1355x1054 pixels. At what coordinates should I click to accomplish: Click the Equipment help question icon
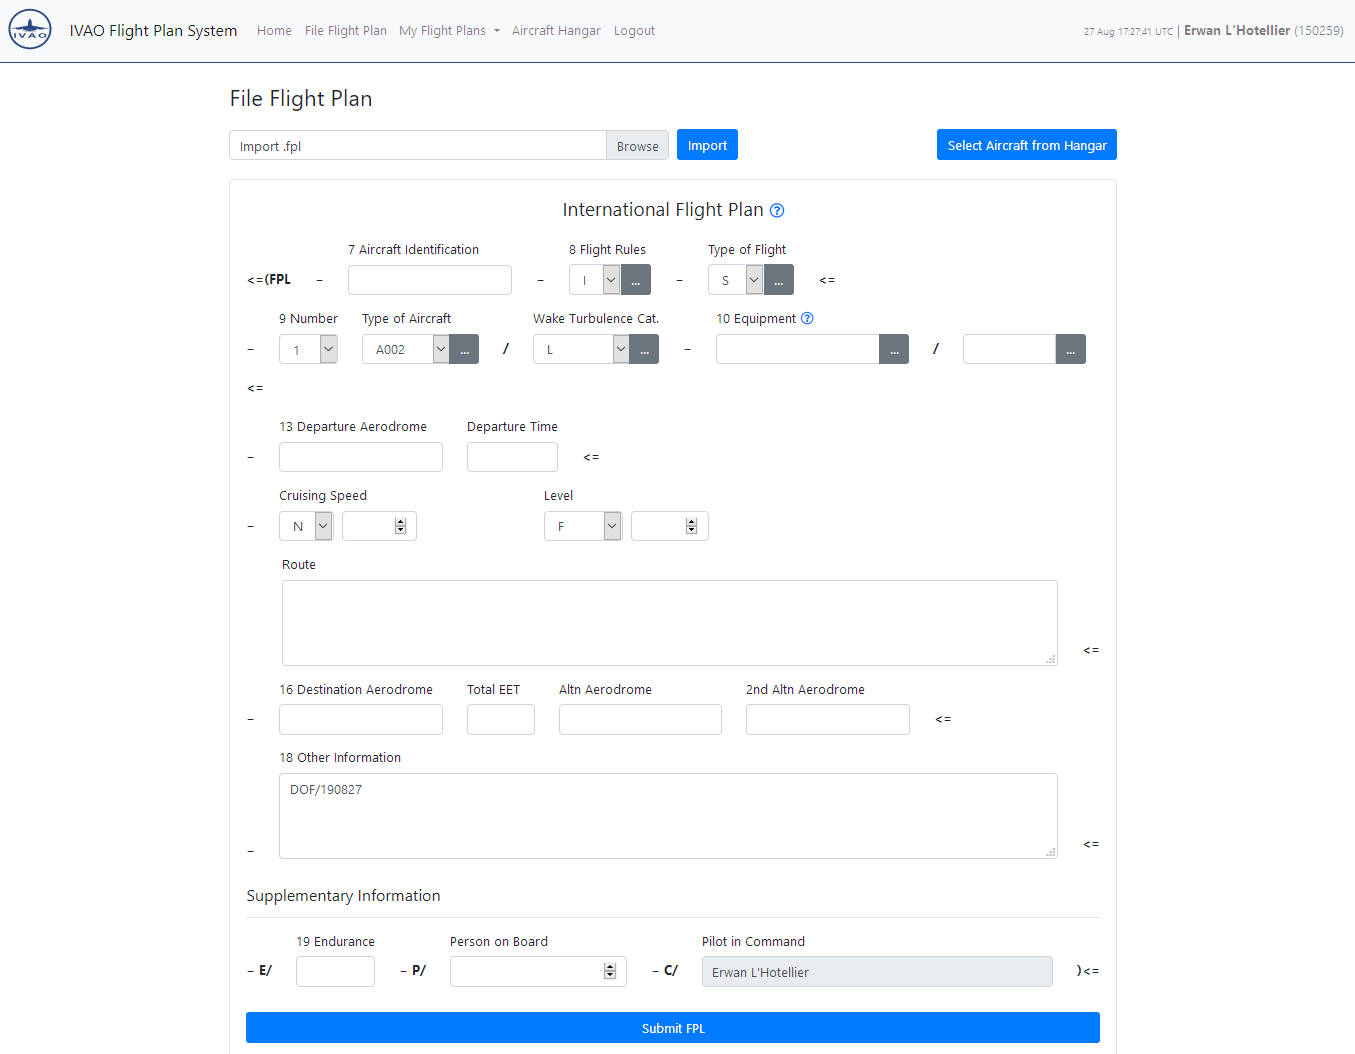[807, 319]
